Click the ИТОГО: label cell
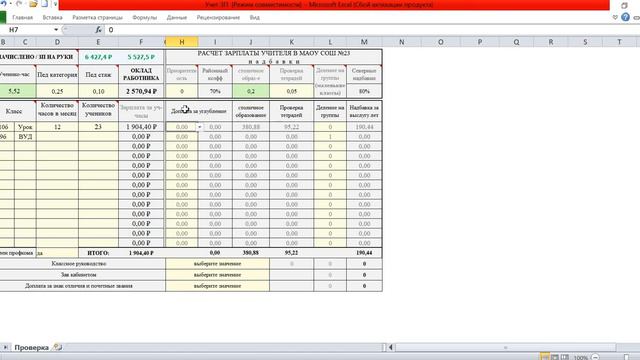 [x=98, y=253]
